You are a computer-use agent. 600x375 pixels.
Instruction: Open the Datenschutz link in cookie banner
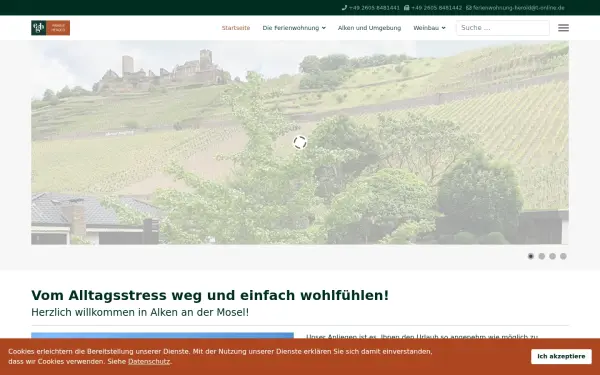pos(149,361)
